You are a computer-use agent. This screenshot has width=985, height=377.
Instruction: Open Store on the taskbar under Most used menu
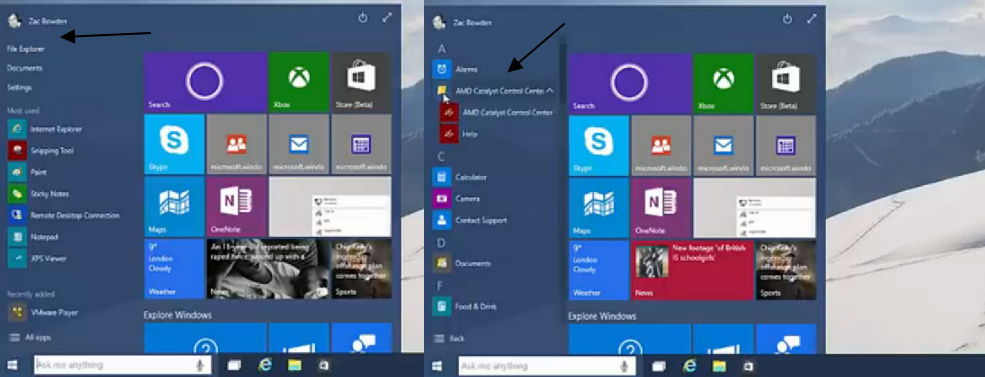pos(324,365)
